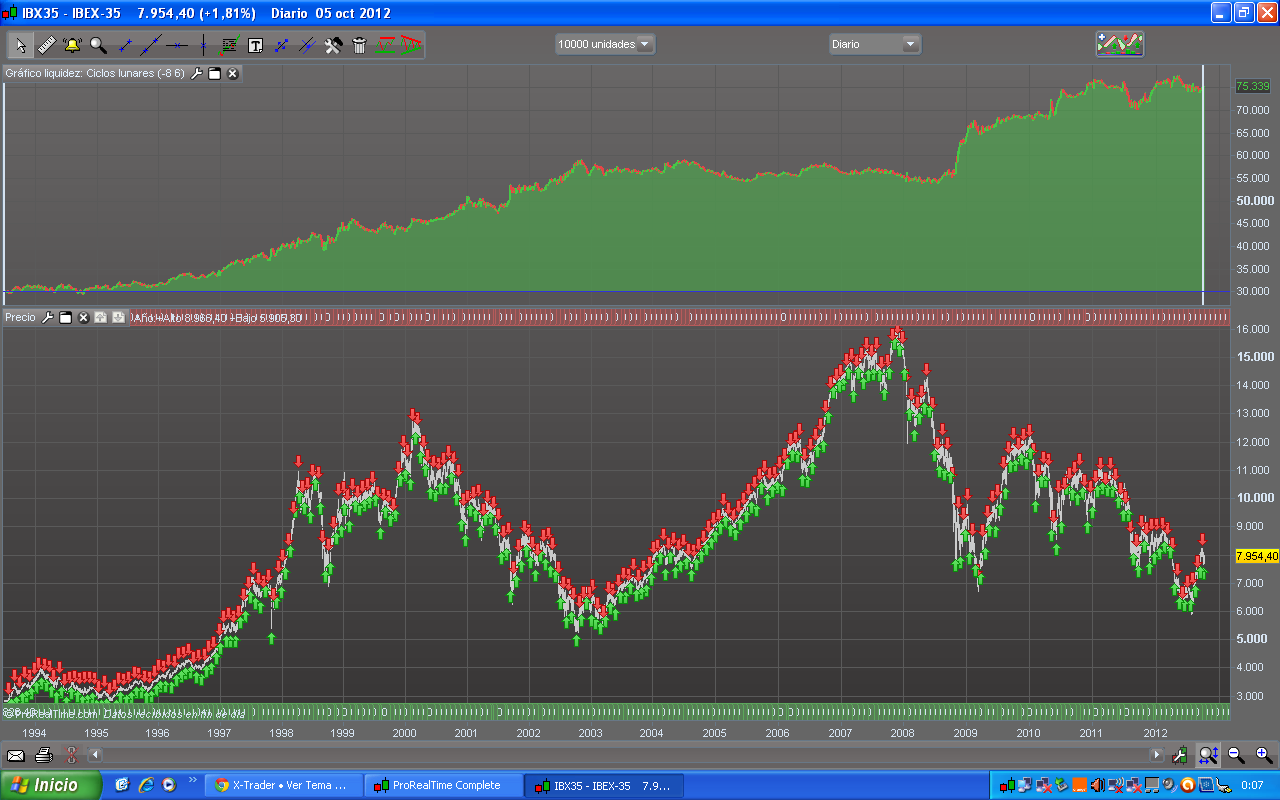Click the trash can delete objects icon
1280x800 pixels.
360,45
